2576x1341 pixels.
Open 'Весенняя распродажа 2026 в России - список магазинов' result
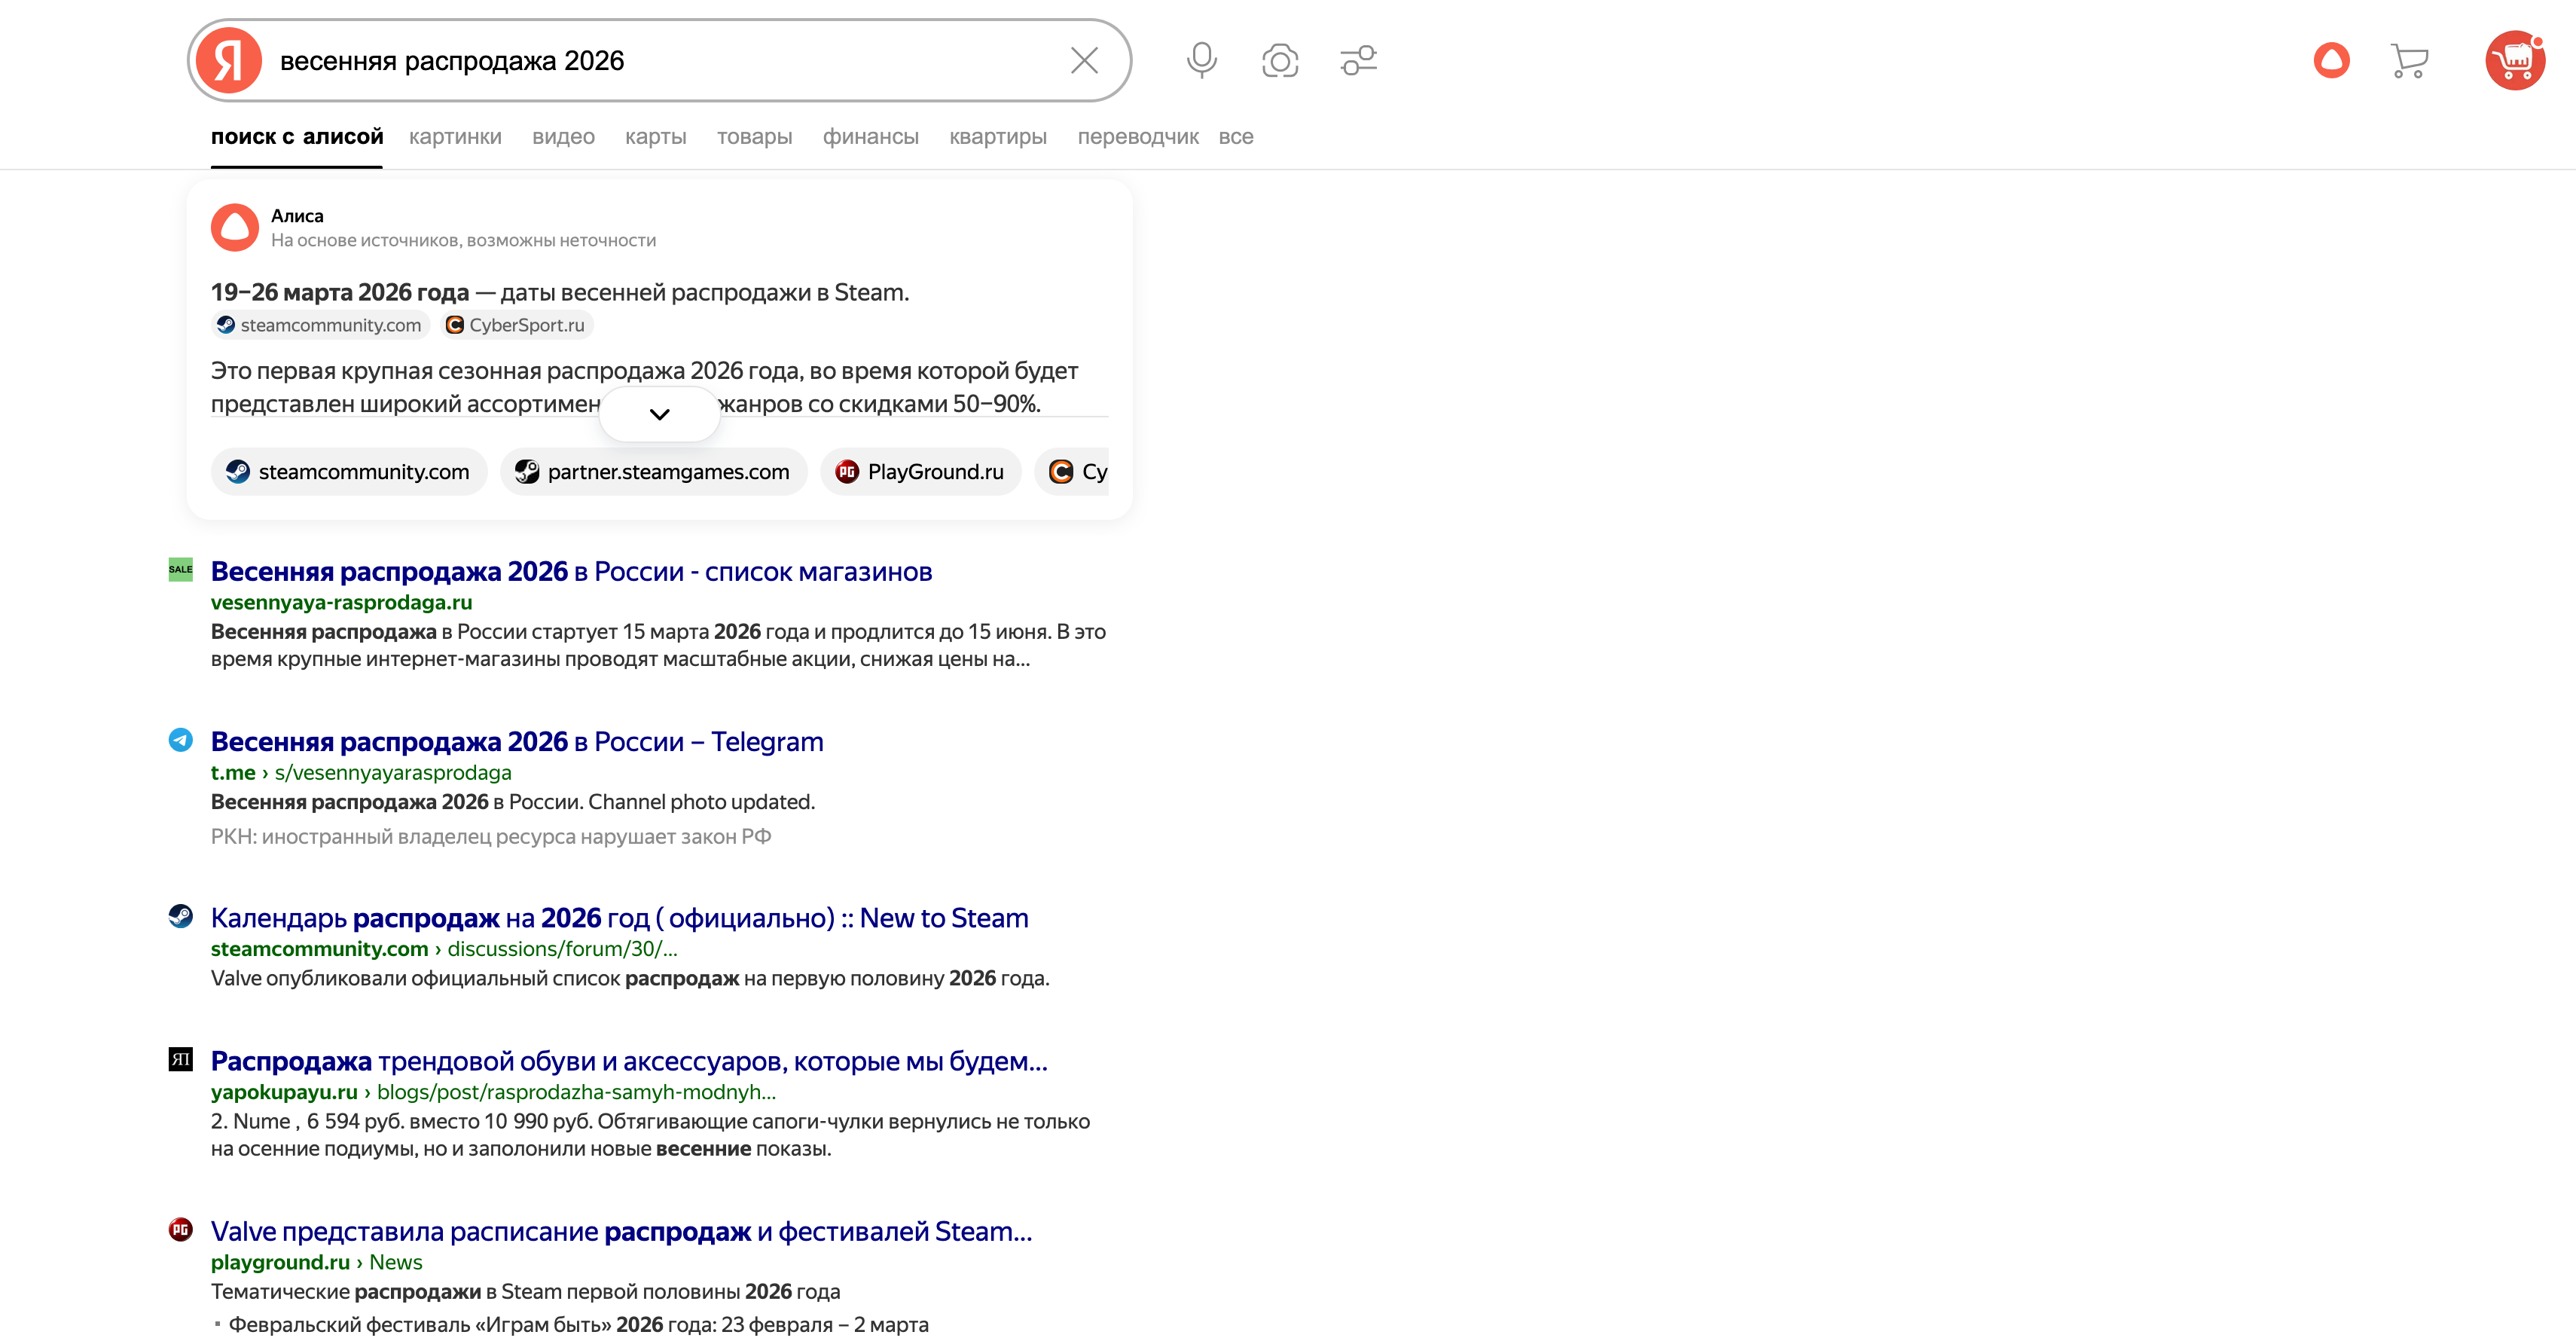pyautogui.click(x=571, y=572)
